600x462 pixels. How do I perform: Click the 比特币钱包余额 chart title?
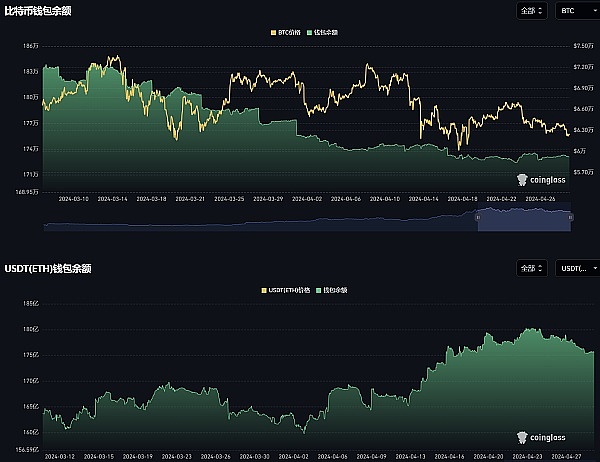click(x=38, y=11)
